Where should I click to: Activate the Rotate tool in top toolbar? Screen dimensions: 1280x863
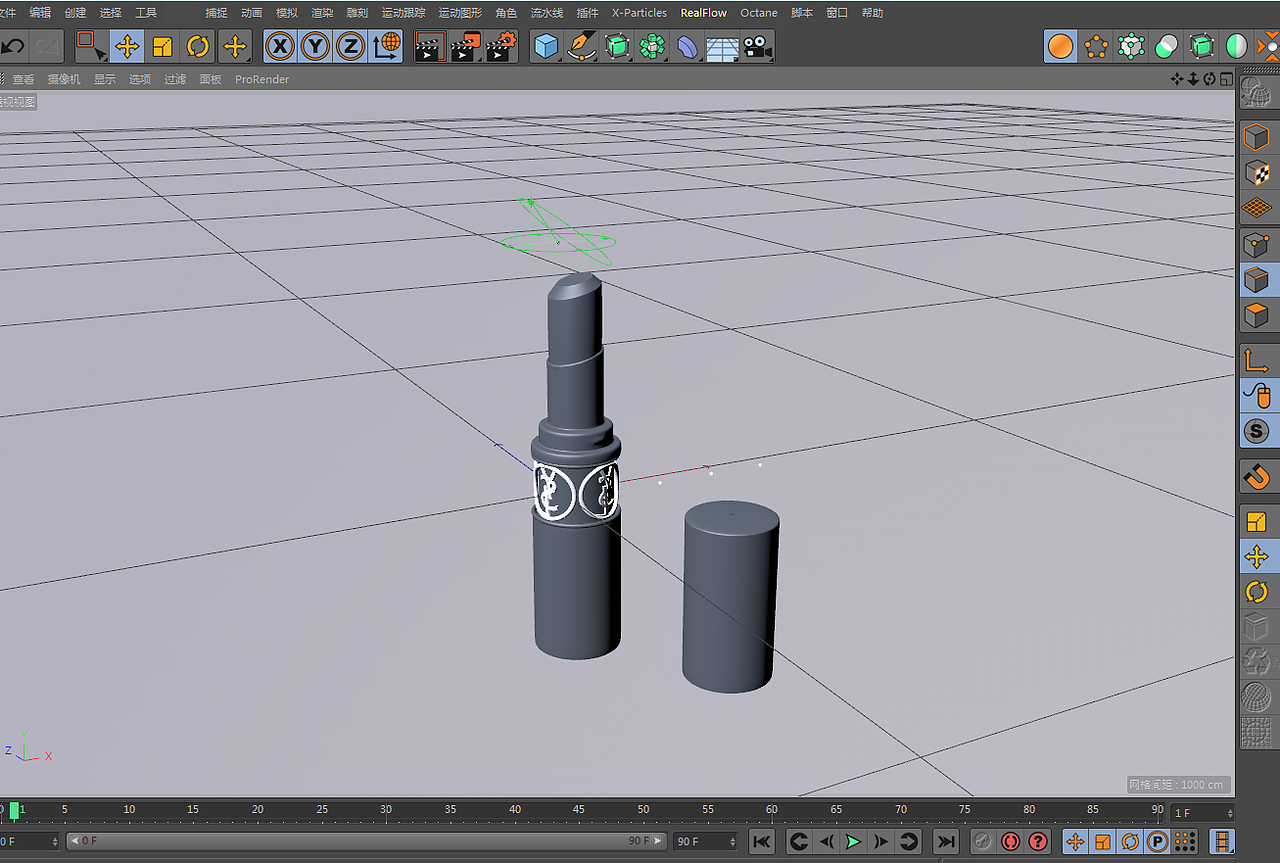pos(198,46)
